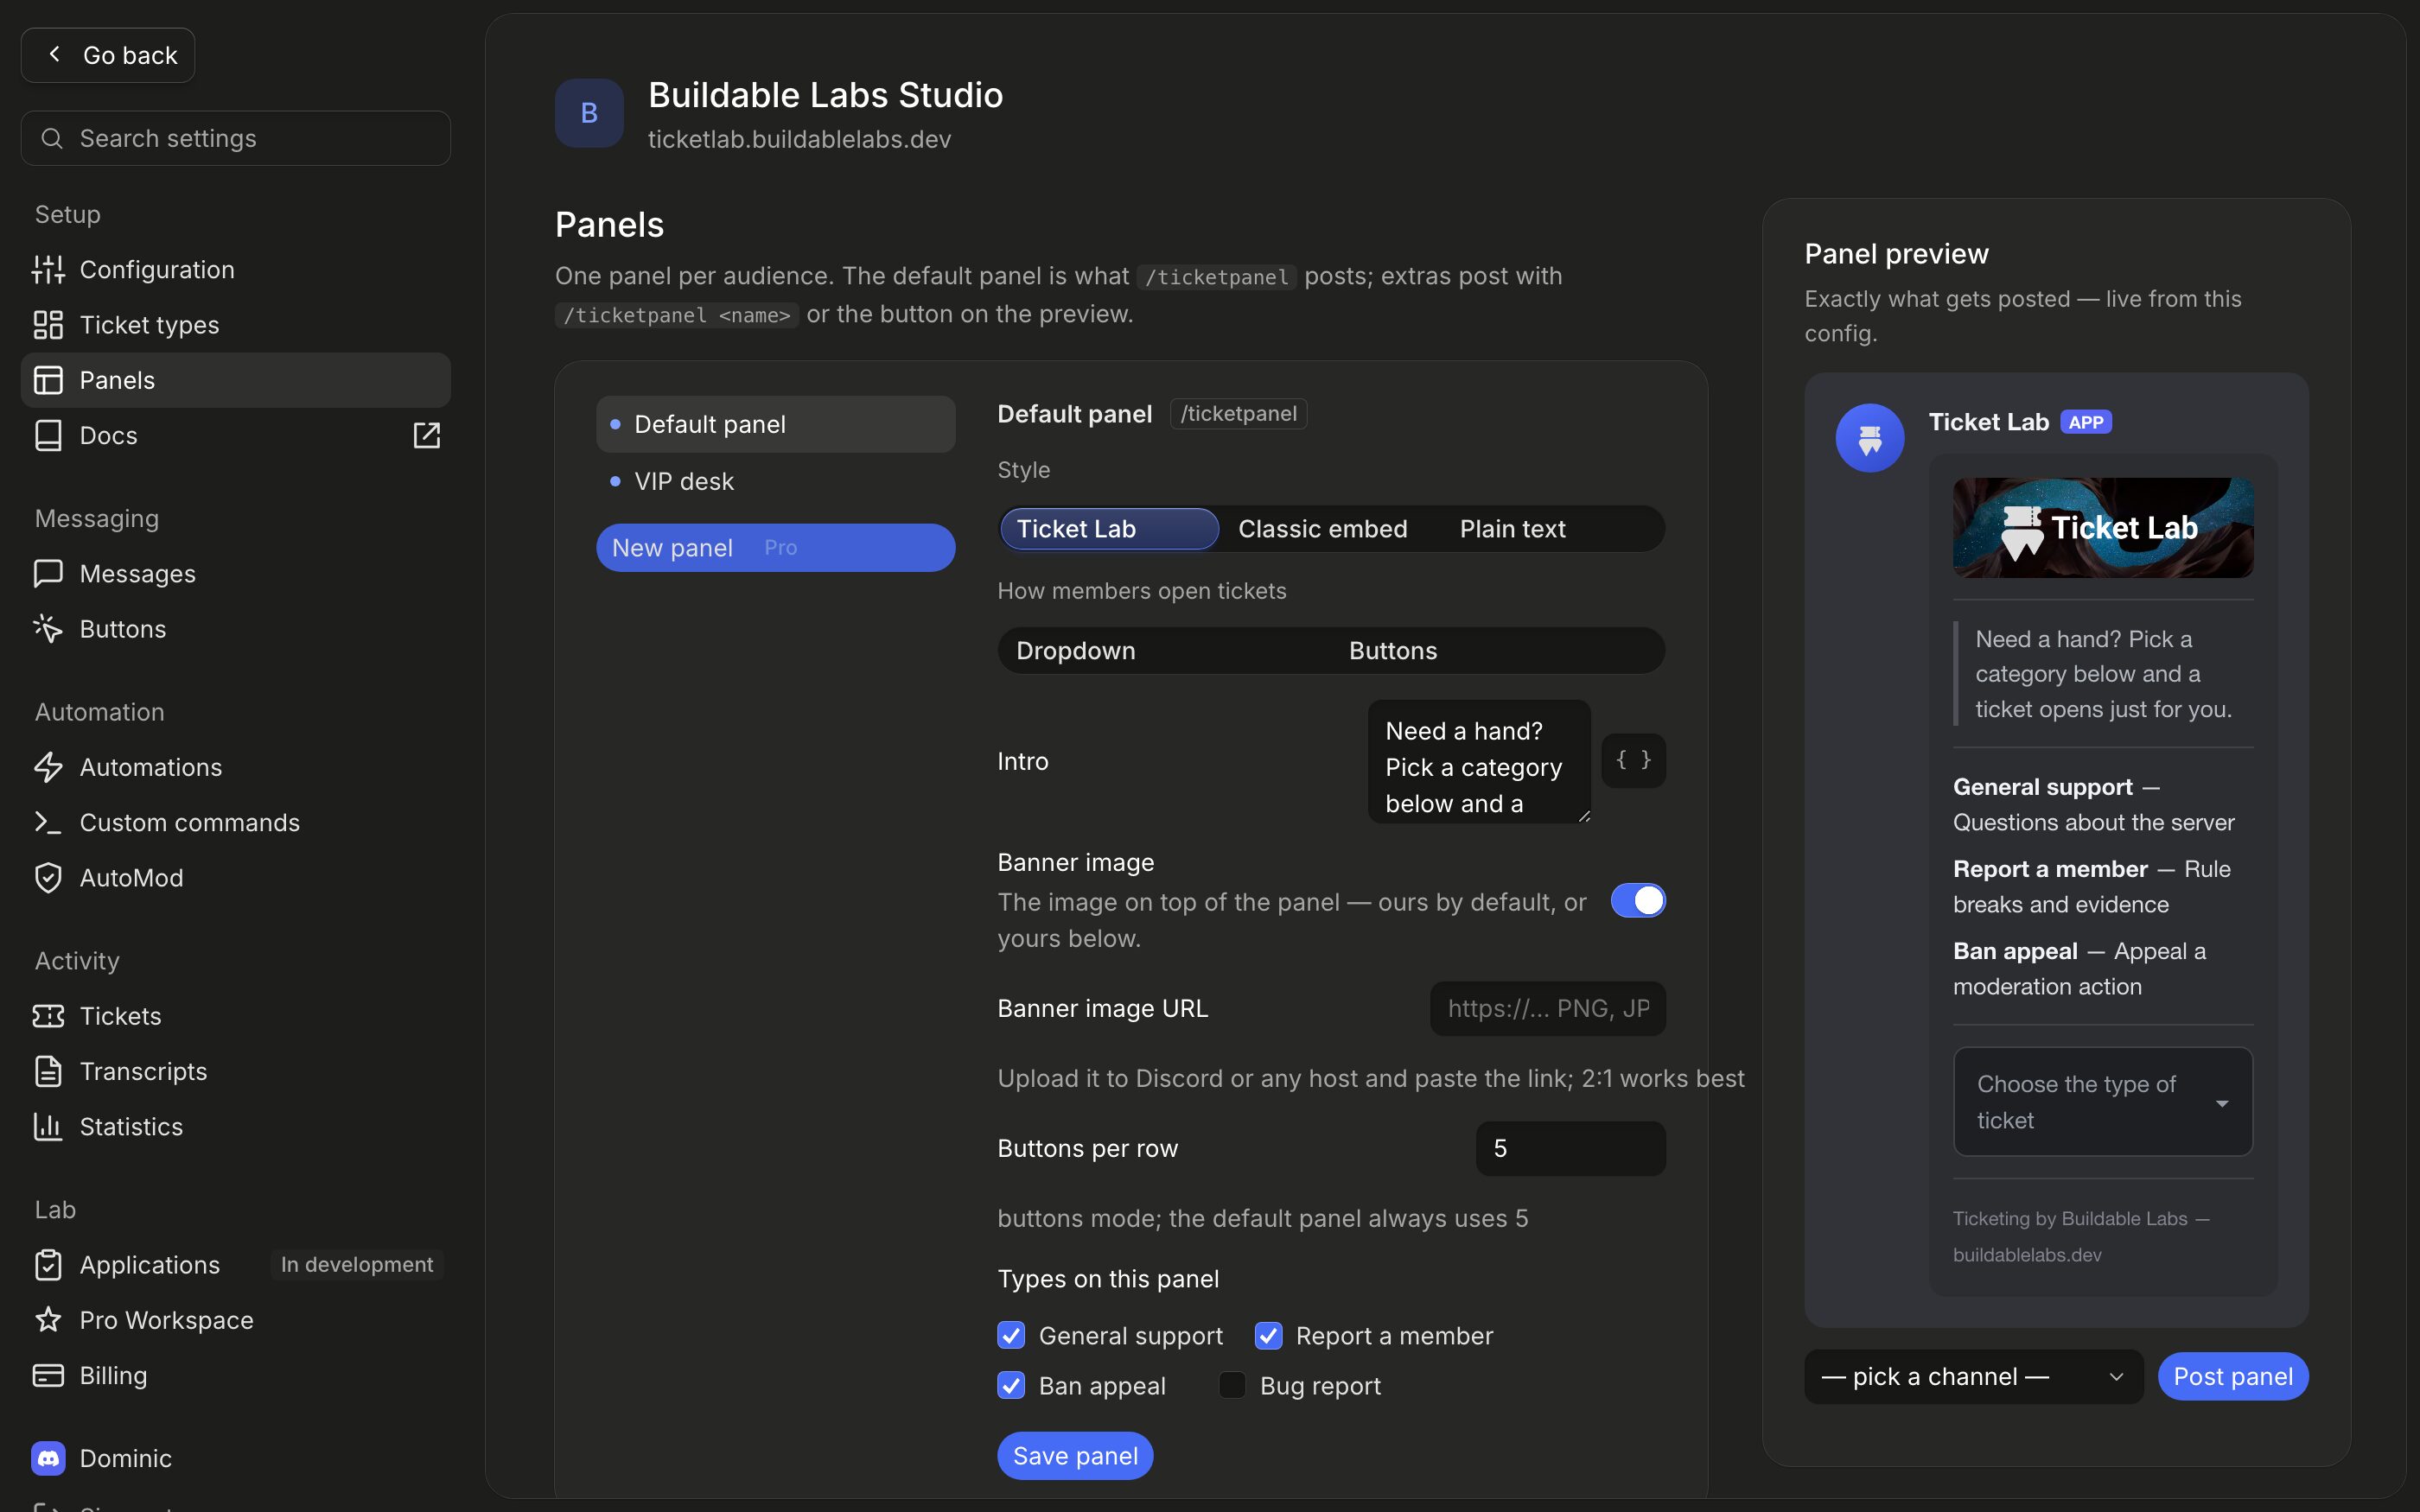
Task: Click the Post panel button
Action: point(2233,1377)
